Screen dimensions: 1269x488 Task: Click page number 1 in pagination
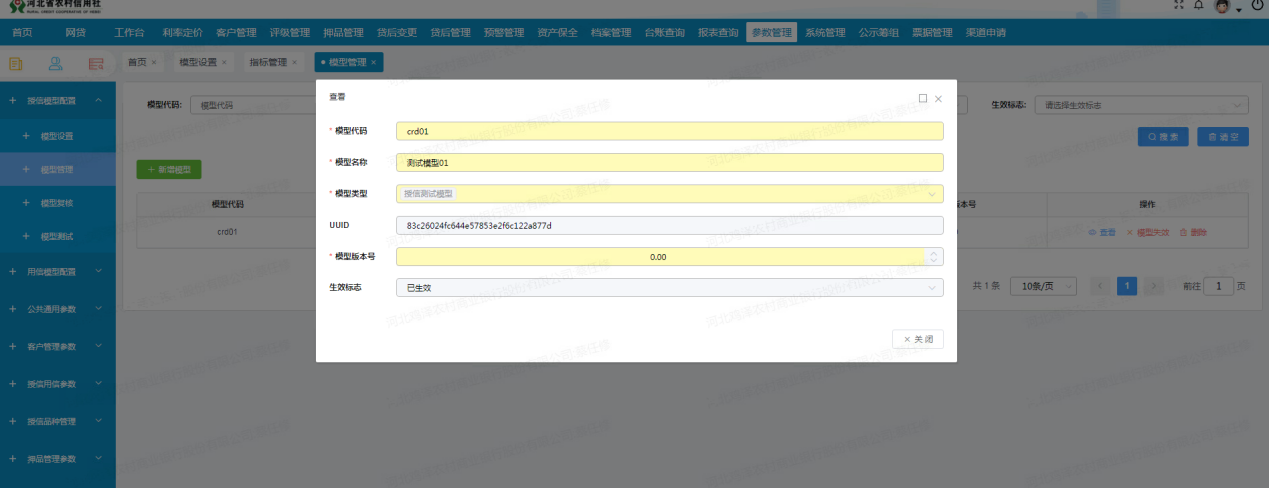pos(1127,286)
